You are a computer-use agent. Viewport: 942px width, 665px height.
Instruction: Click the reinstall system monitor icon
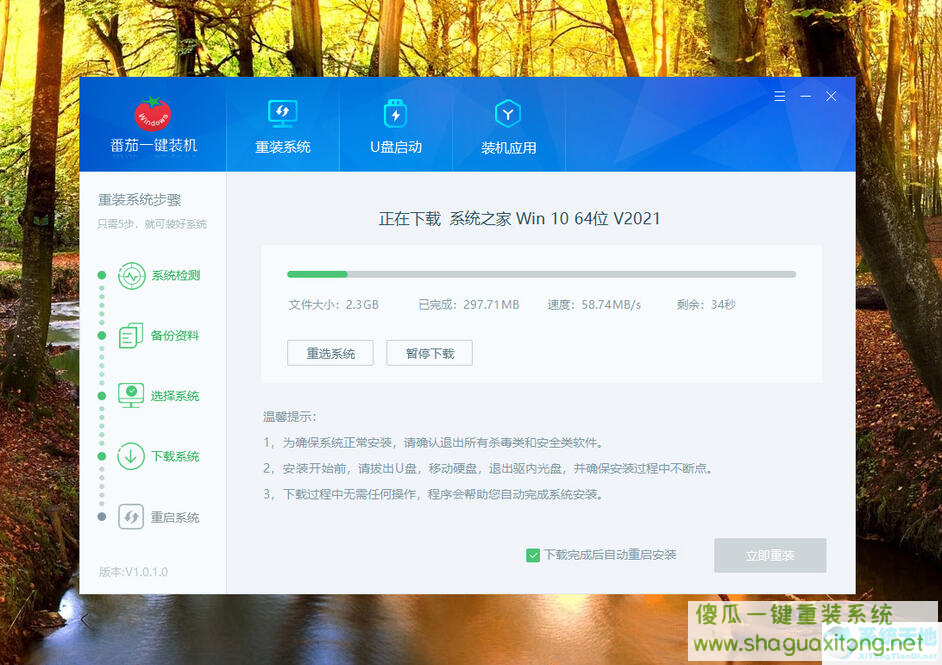[x=282, y=114]
